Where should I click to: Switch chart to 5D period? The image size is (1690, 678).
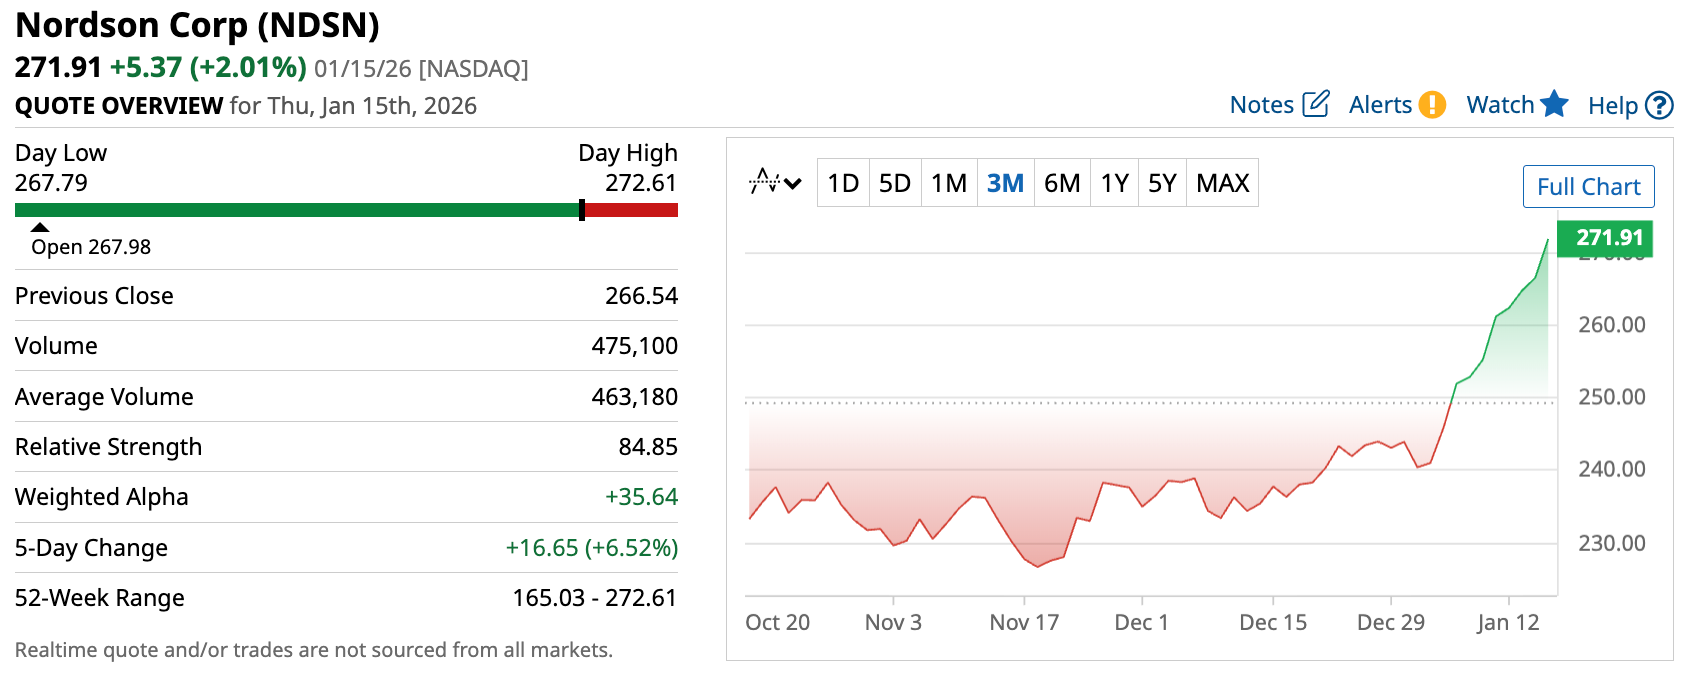coord(894,183)
